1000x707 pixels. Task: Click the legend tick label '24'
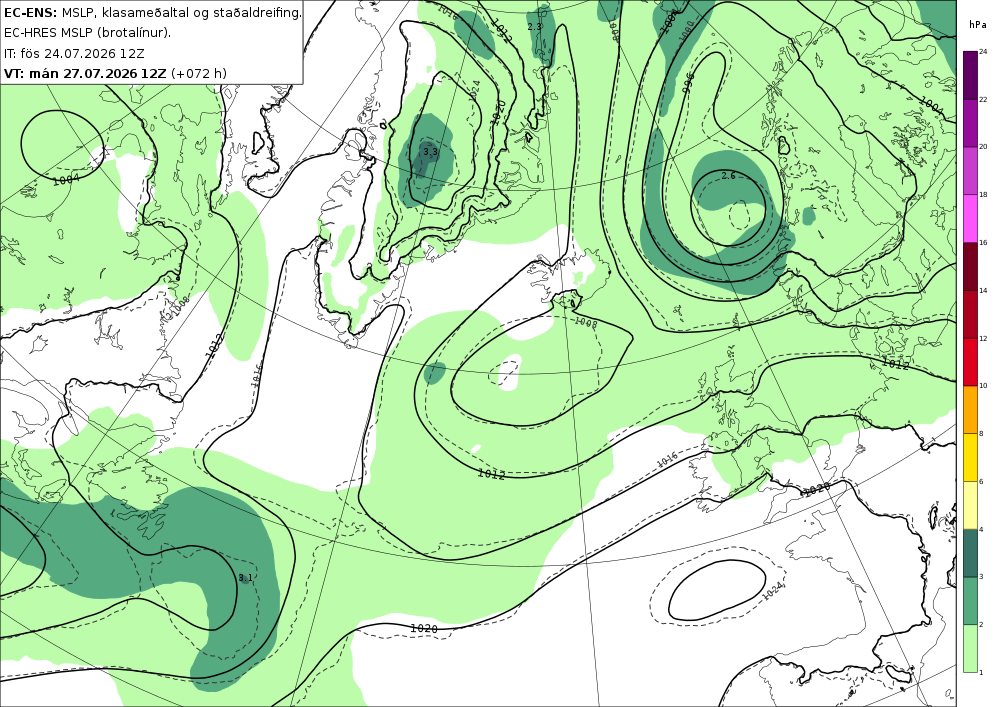coord(983,52)
